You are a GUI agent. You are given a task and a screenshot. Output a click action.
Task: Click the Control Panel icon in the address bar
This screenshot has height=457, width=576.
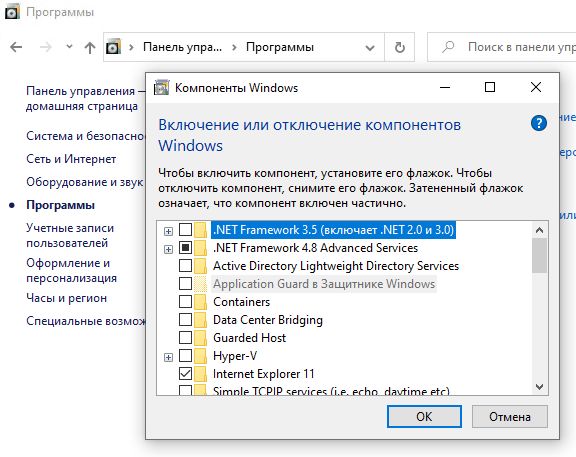pos(113,47)
